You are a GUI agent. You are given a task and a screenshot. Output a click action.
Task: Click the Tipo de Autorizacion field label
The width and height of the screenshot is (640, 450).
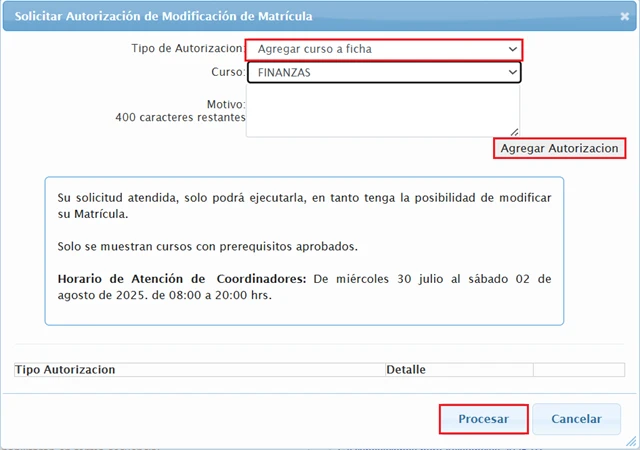pos(187,49)
